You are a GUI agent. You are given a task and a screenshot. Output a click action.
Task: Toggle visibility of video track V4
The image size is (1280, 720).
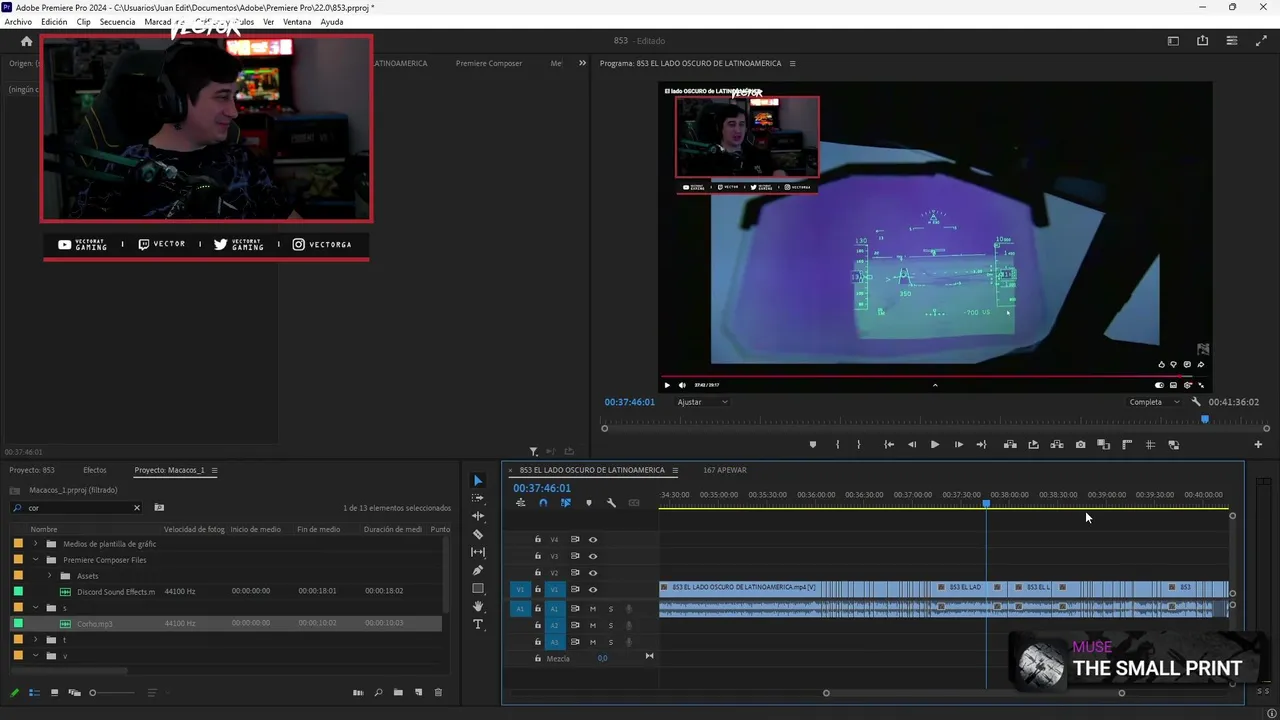[x=593, y=540]
